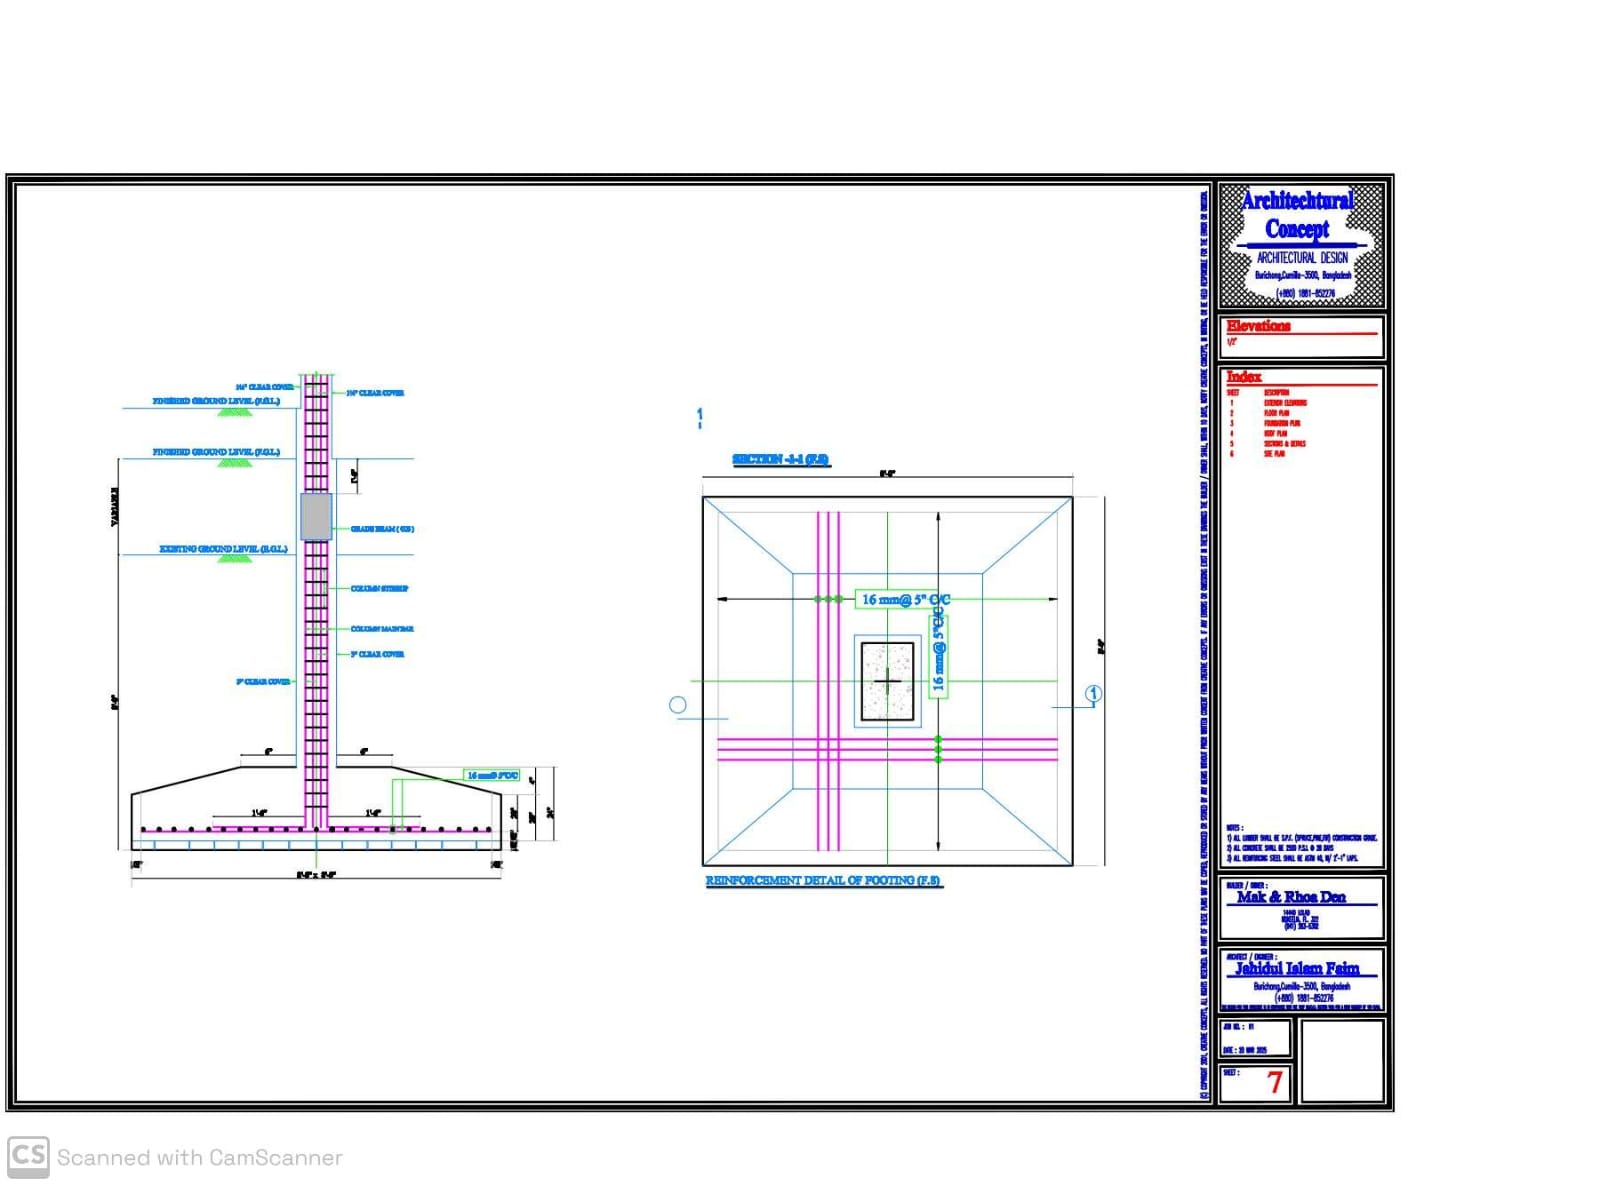Screen dimensions: 1600x1186
Task: Select the grade beam gray block symbol
Action: [x=316, y=517]
